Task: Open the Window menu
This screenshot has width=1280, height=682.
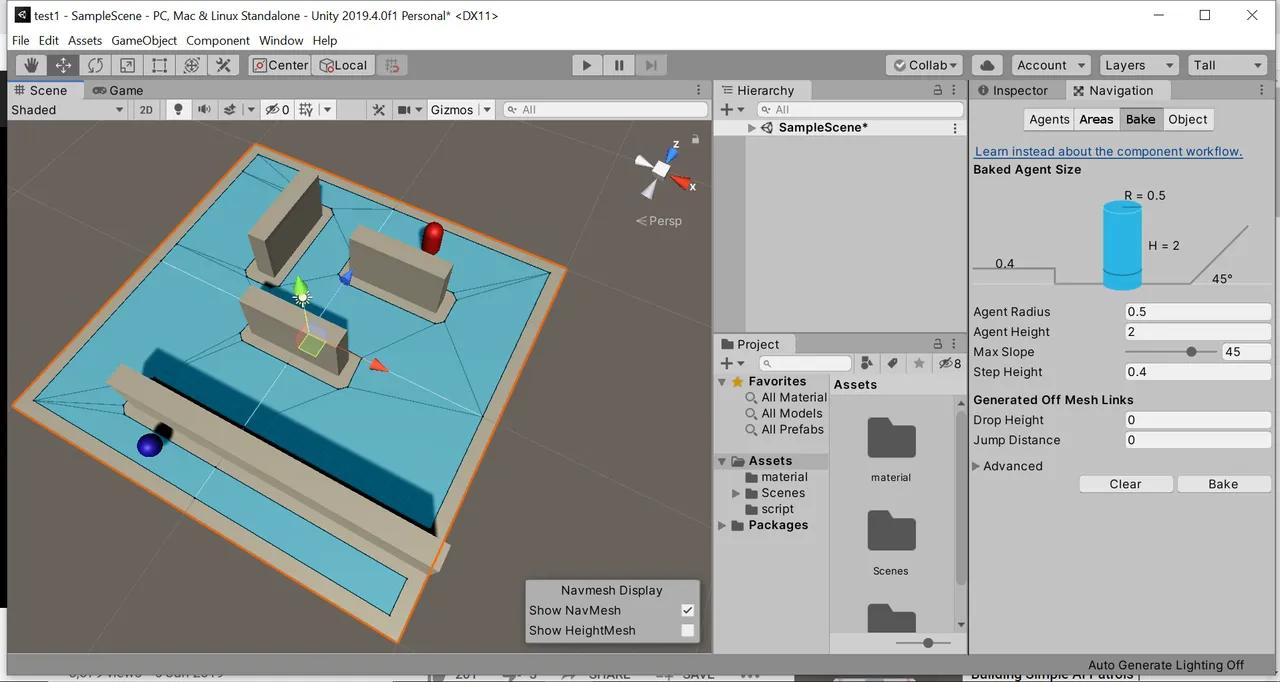Action: coord(281,41)
